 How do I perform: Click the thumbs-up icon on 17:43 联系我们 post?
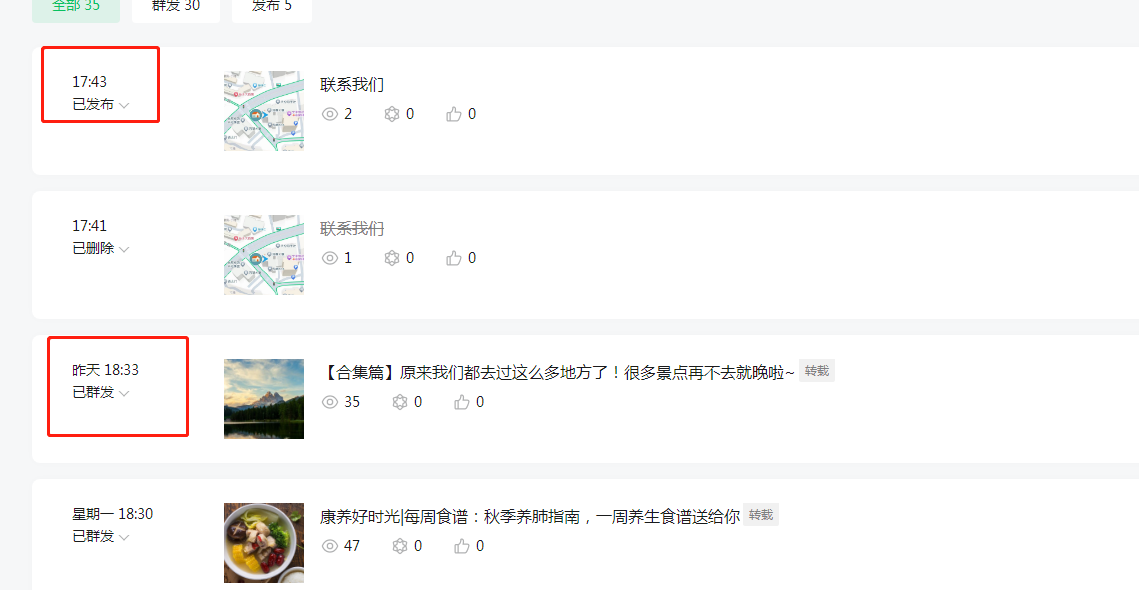coord(454,114)
